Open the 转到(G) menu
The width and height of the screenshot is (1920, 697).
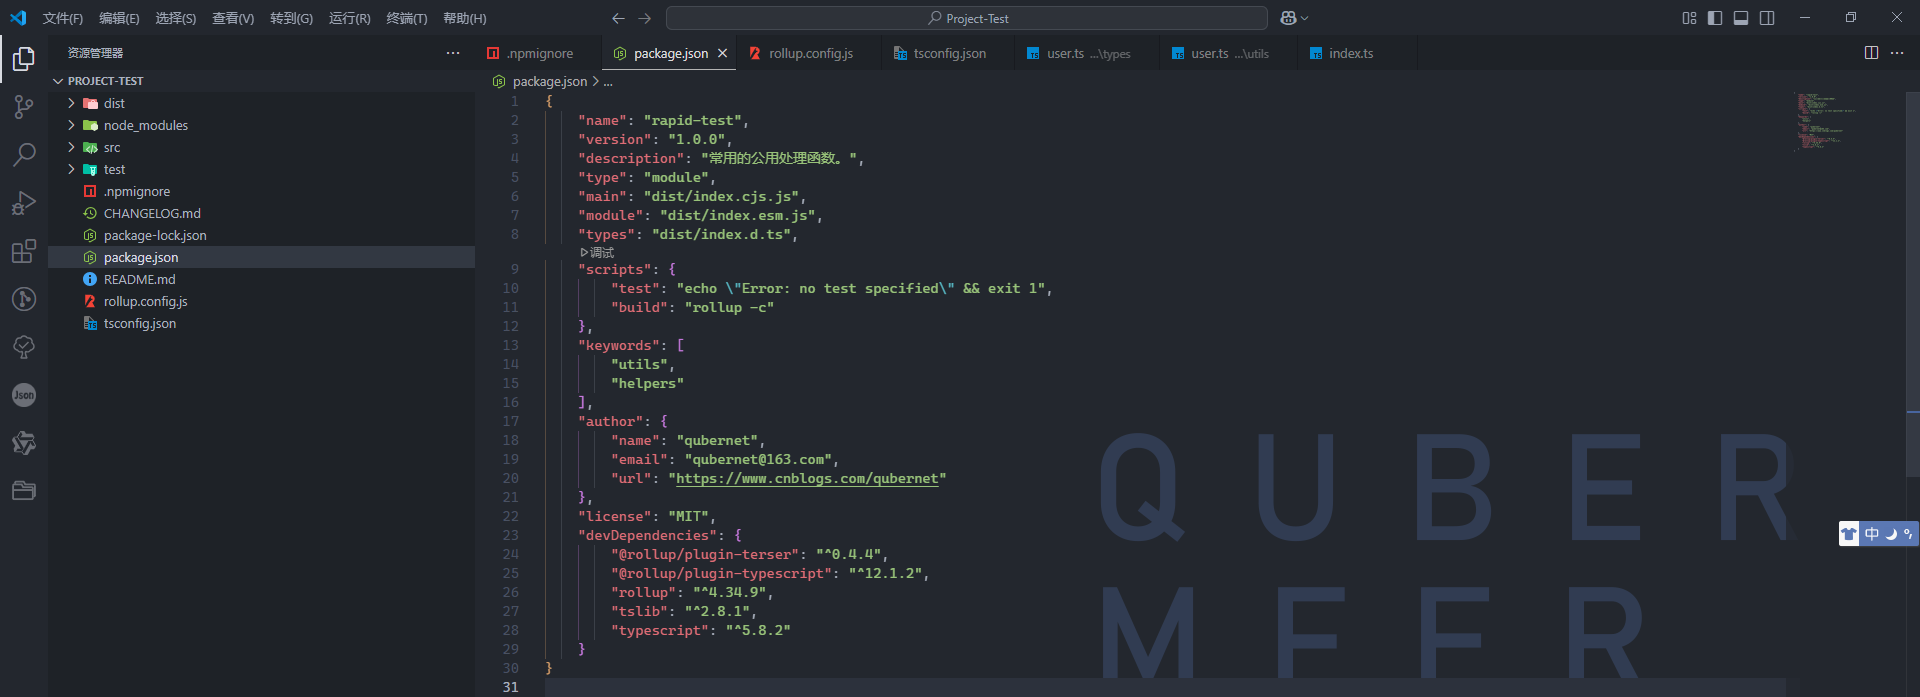(x=291, y=18)
